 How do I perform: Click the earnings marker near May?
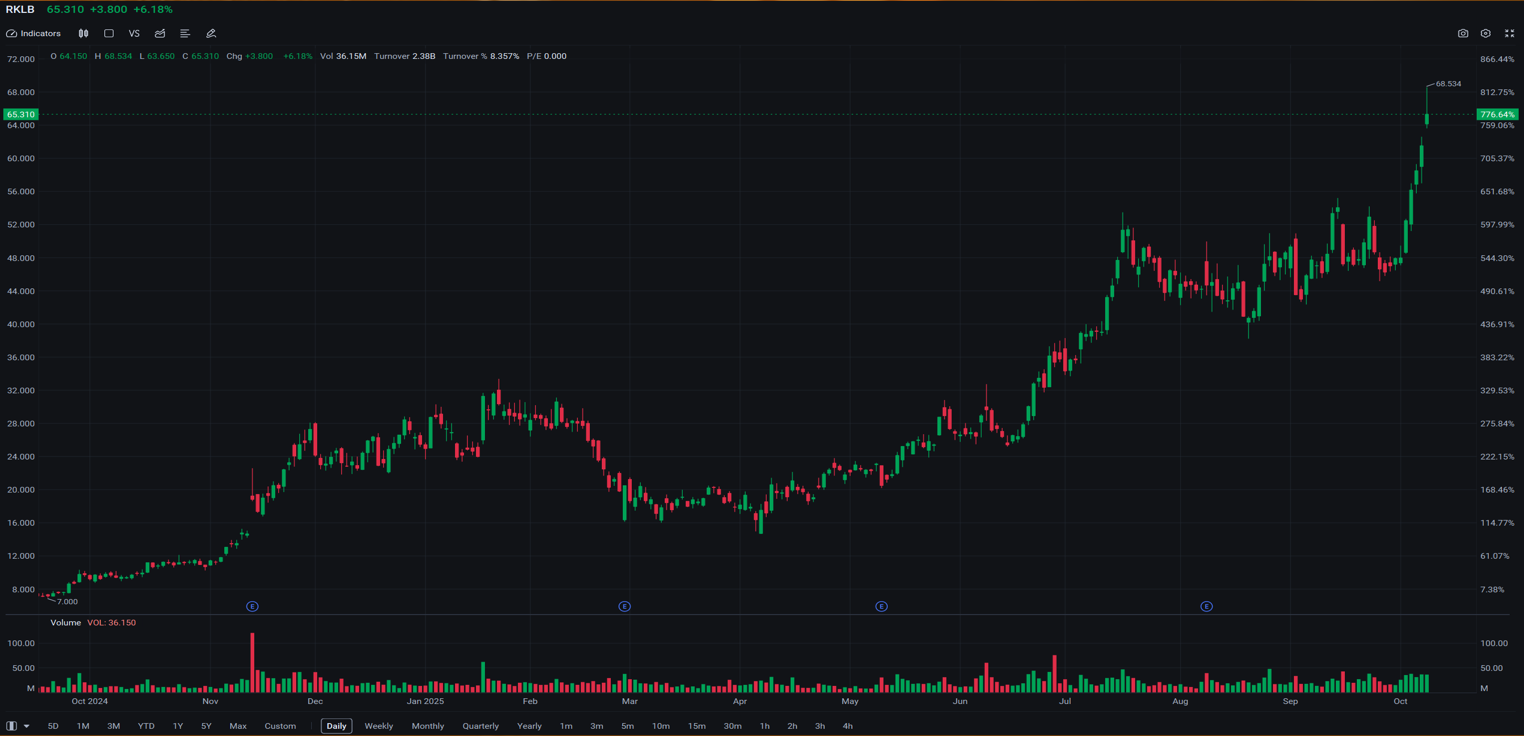tap(881, 607)
